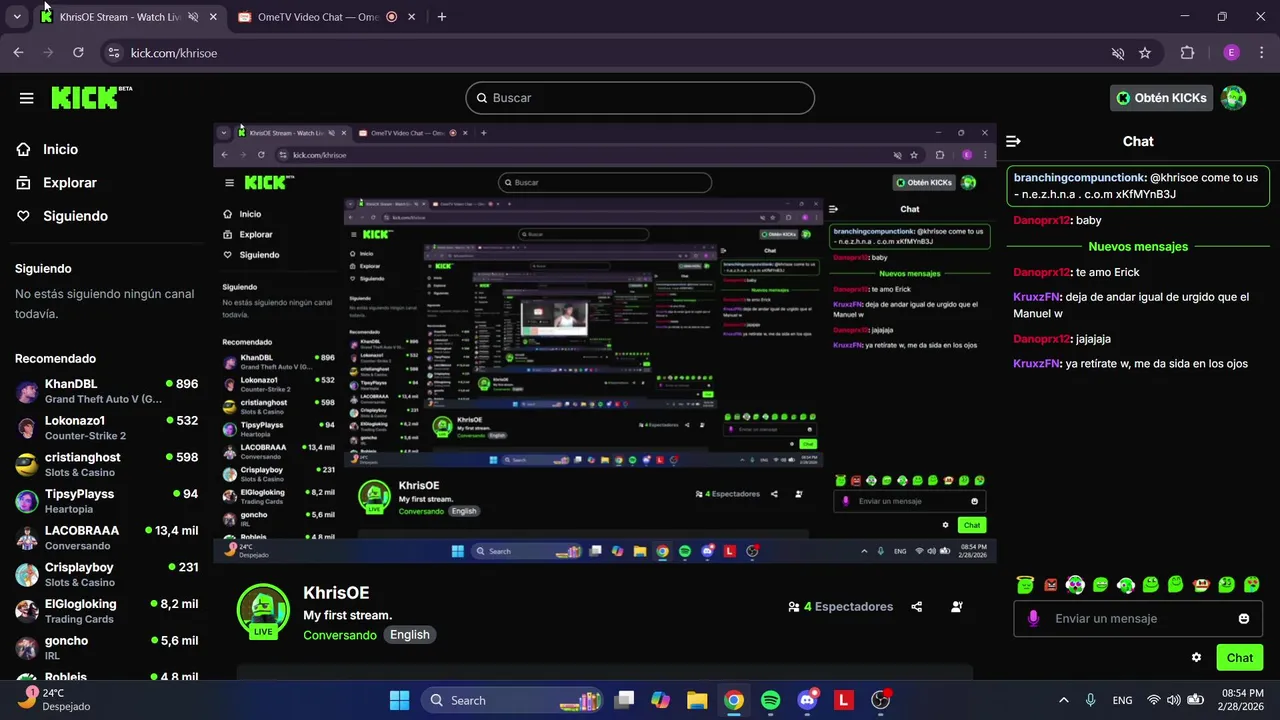
Task: Open Crisplayboy recommended channel
Action: click(x=107, y=574)
